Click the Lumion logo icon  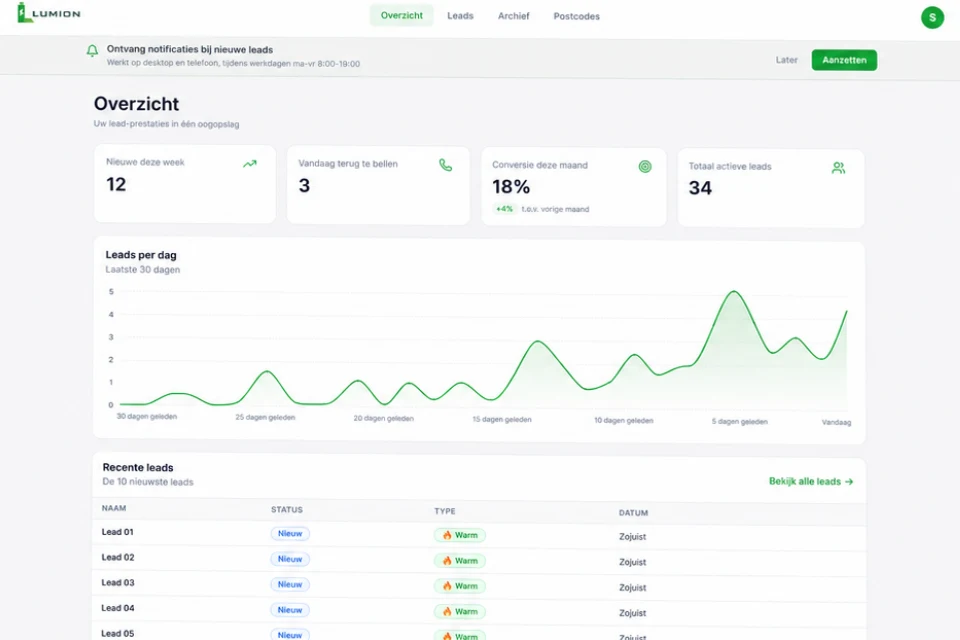(24, 13)
